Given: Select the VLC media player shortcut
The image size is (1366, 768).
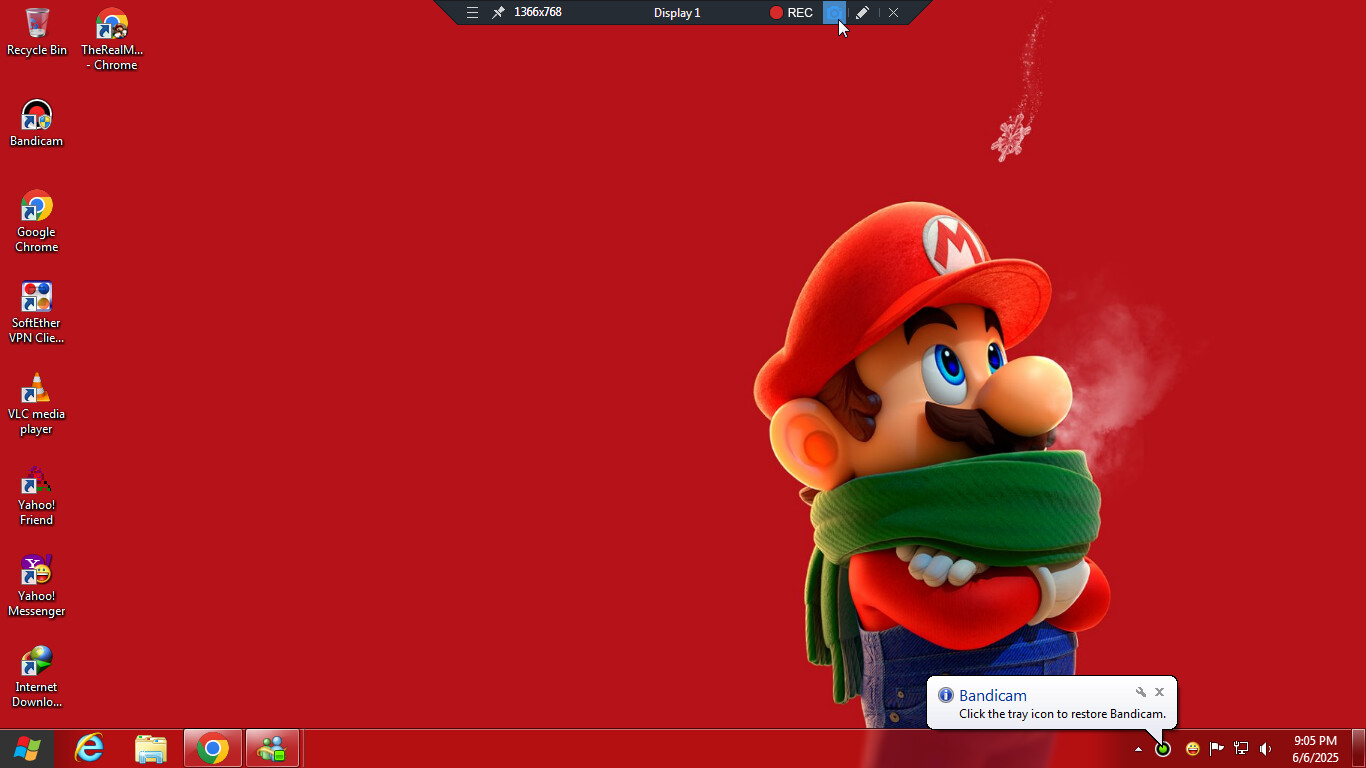Looking at the screenshot, I should [37, 403].
